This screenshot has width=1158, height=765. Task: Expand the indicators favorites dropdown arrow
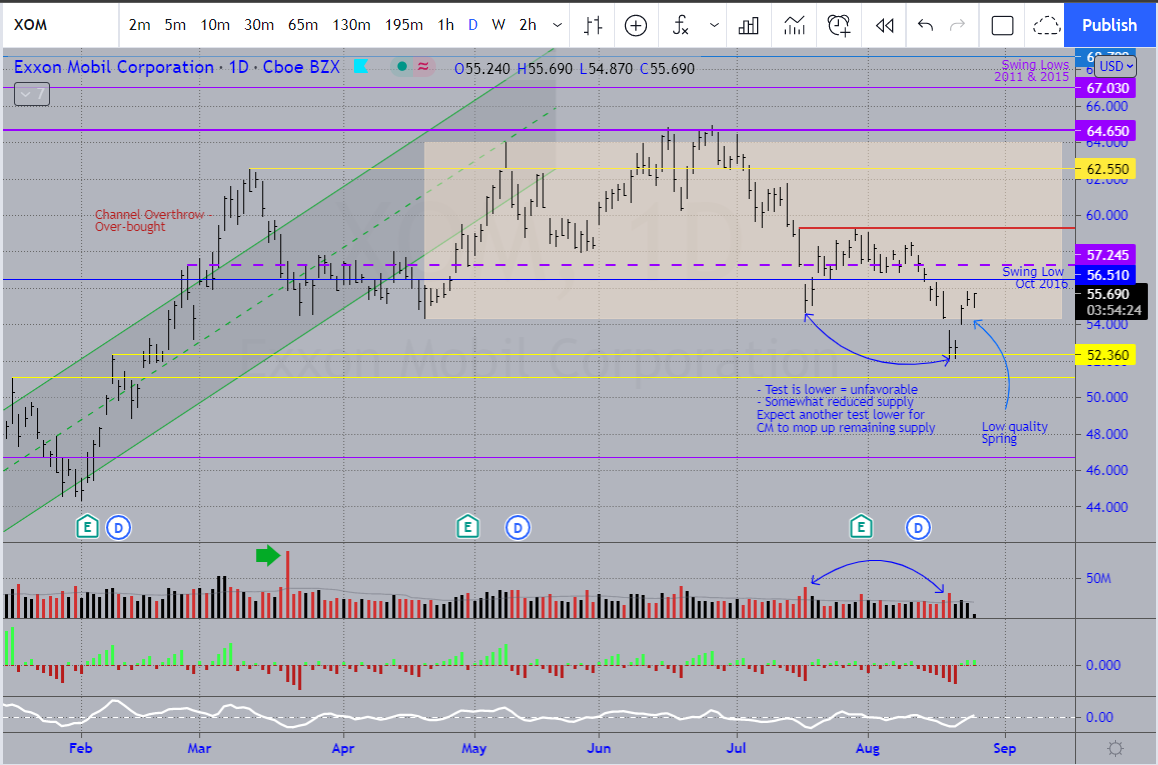click(713, 25)
